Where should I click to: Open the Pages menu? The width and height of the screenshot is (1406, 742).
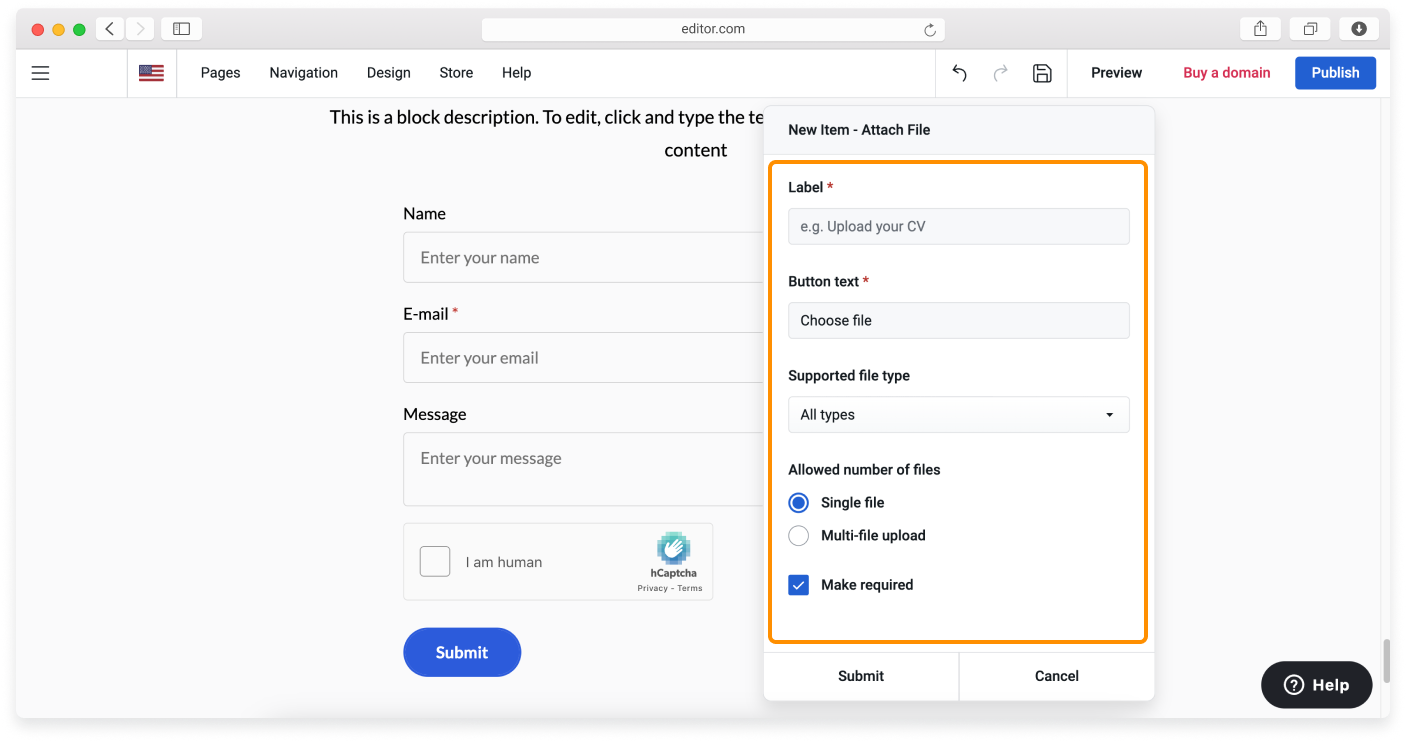pyautogui.click(x=220, y=73)
